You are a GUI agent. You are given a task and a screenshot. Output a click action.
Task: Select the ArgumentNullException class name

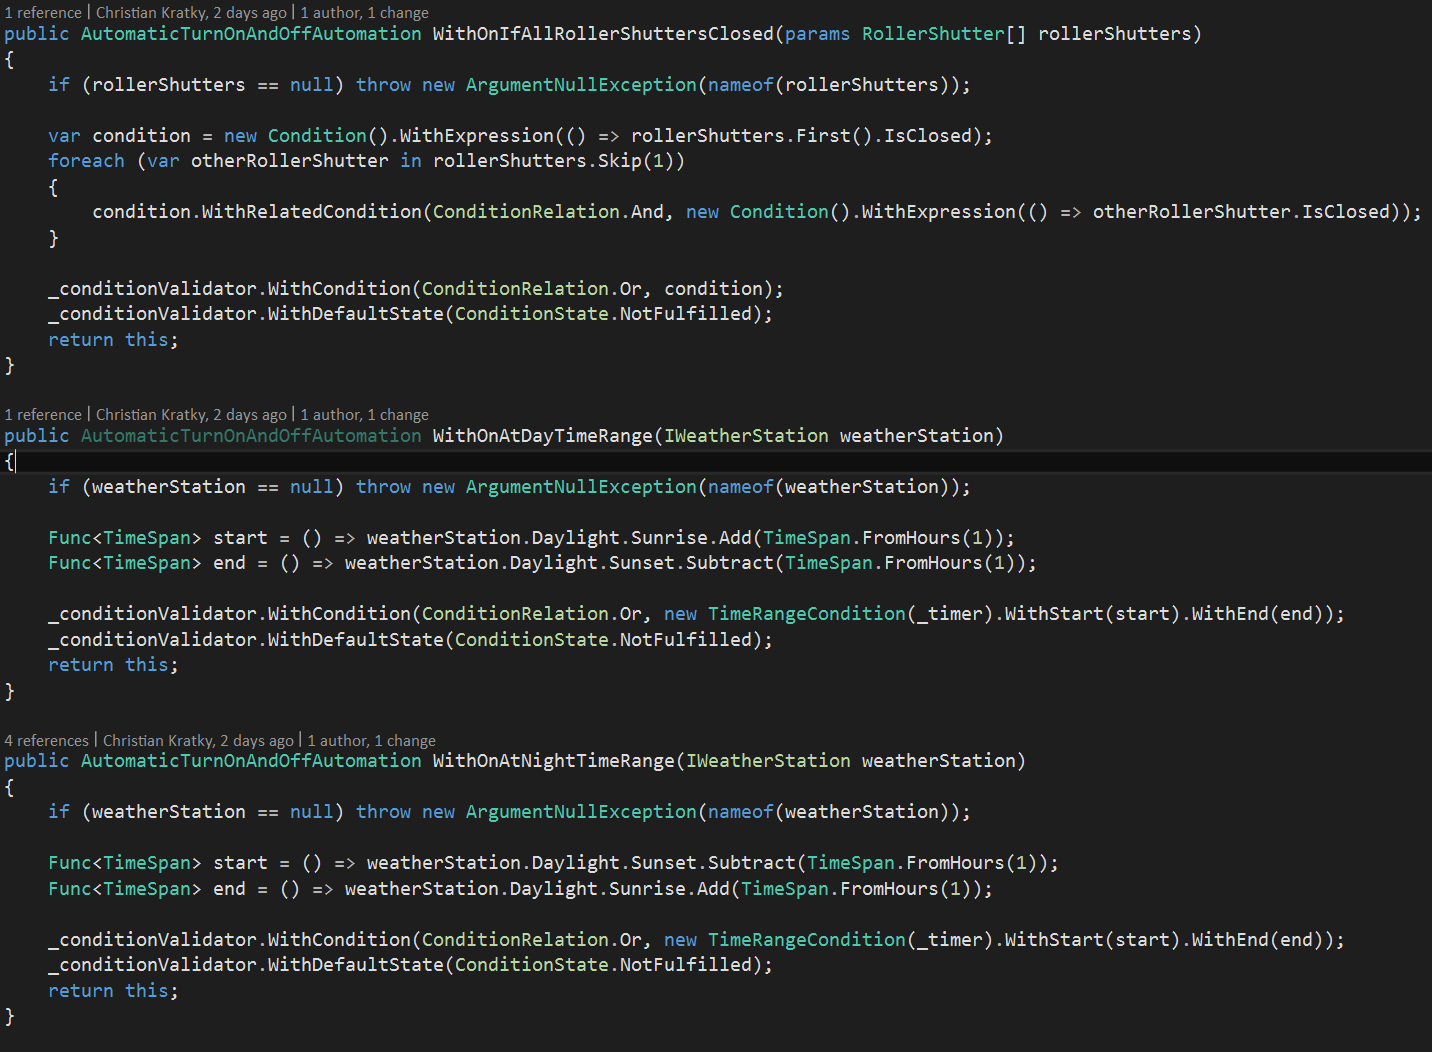tap(580, 84)
